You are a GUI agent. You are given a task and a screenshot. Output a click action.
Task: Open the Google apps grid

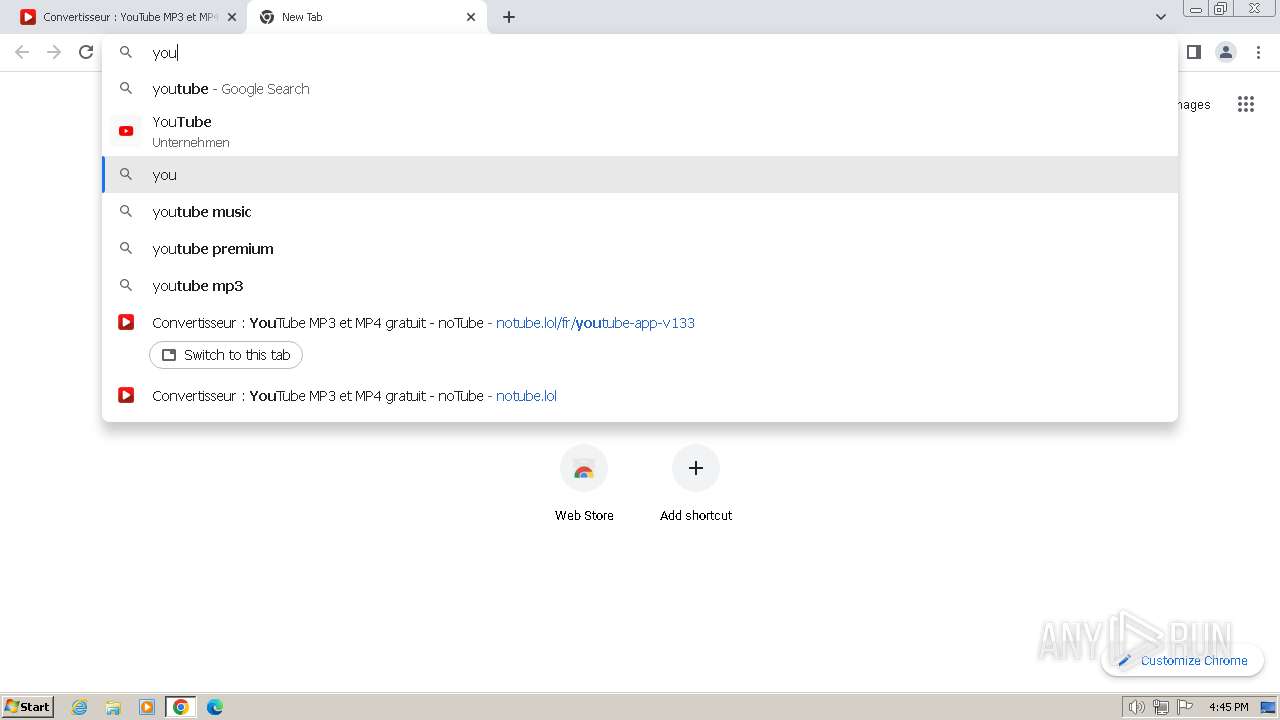(x=1245, y=104)
